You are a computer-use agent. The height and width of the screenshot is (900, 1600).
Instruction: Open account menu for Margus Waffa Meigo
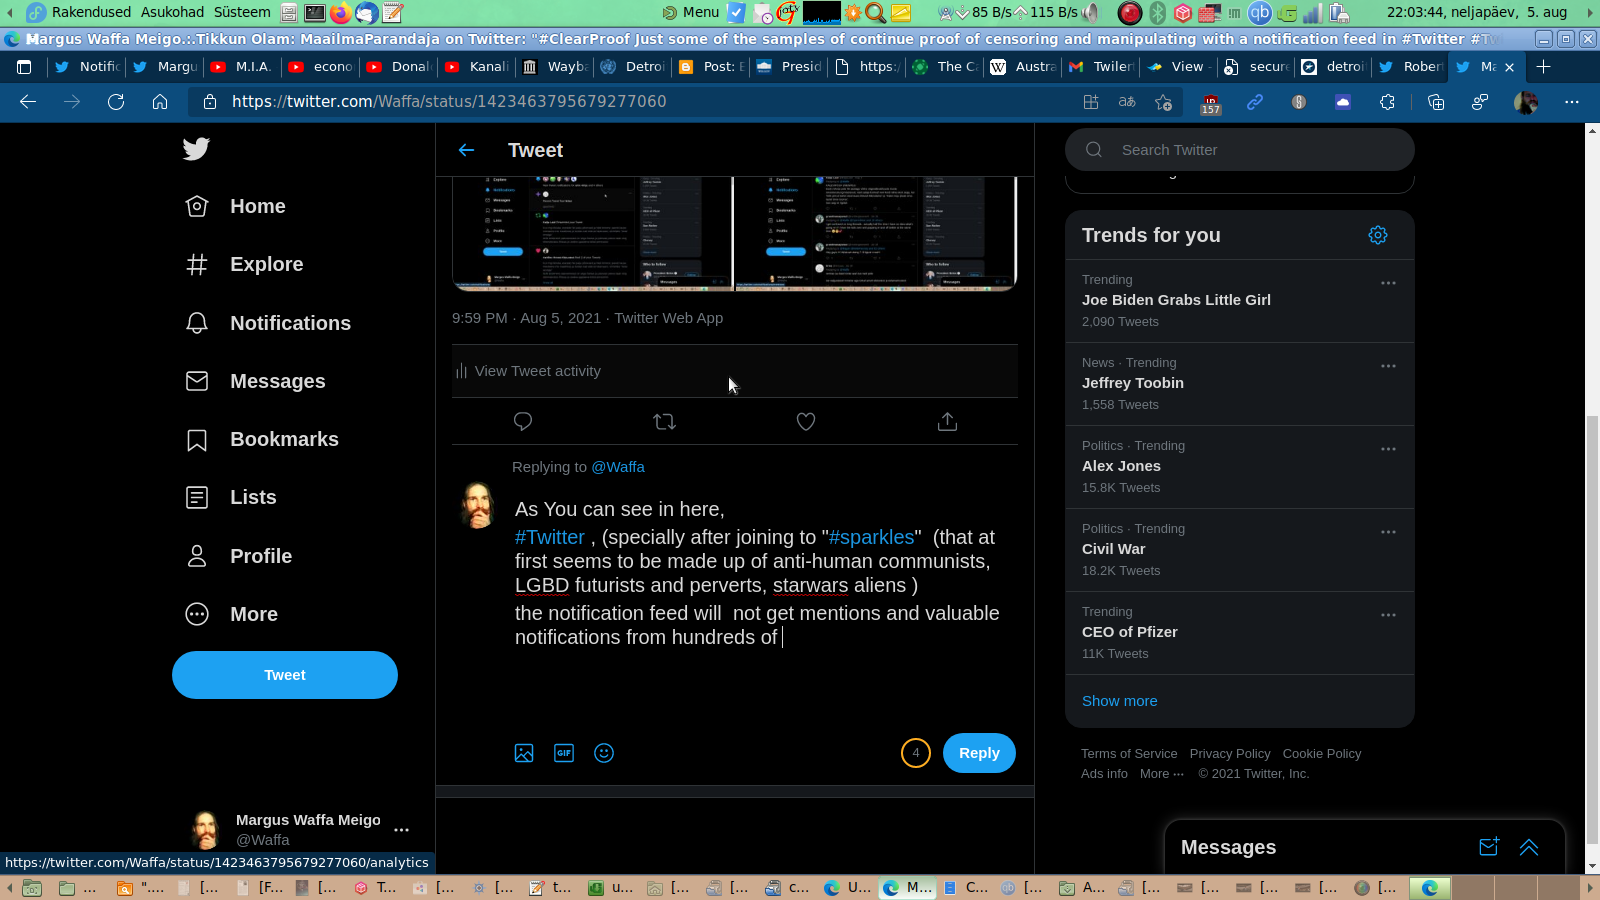(401, 830)
